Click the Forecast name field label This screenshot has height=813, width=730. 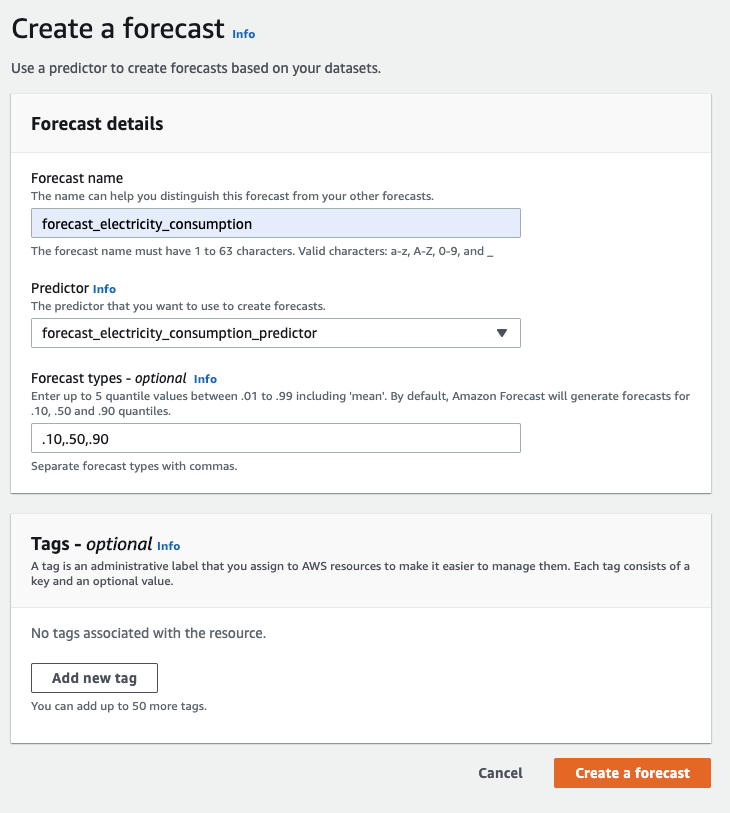77,178
